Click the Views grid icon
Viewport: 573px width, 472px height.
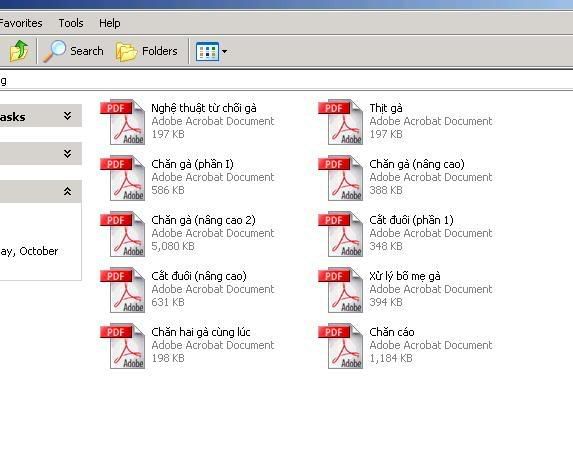tap(207, 52)
